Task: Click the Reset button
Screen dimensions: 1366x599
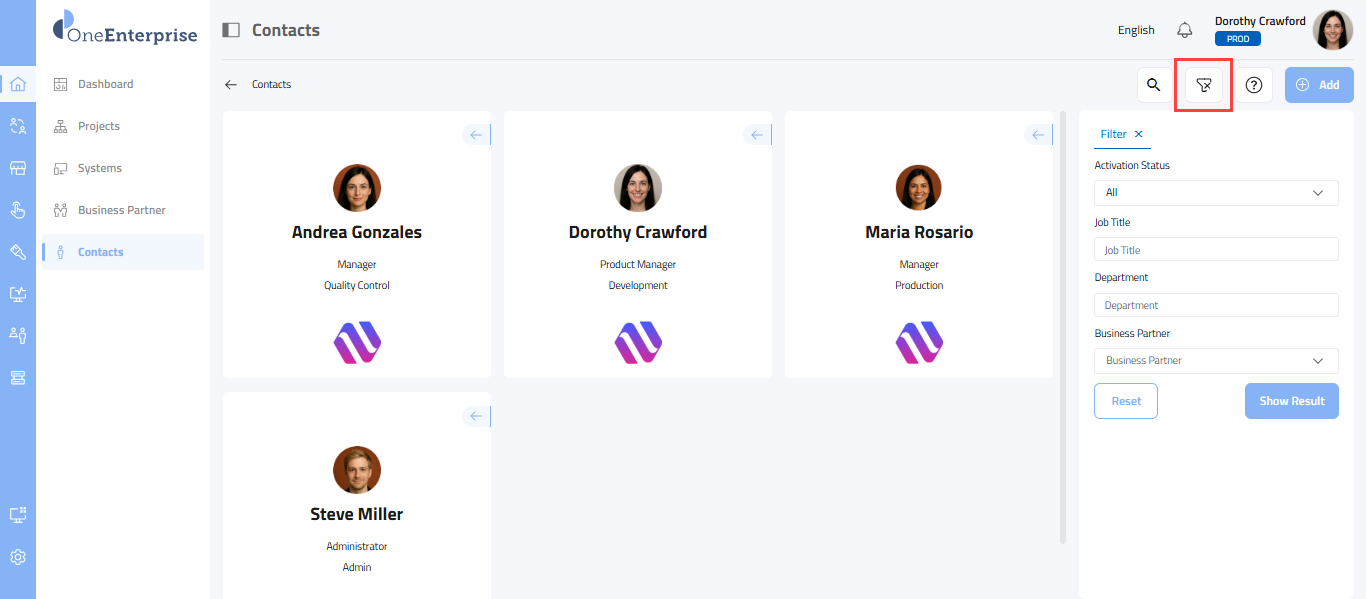Action: pyautogui.click(x=1126, y=401)
